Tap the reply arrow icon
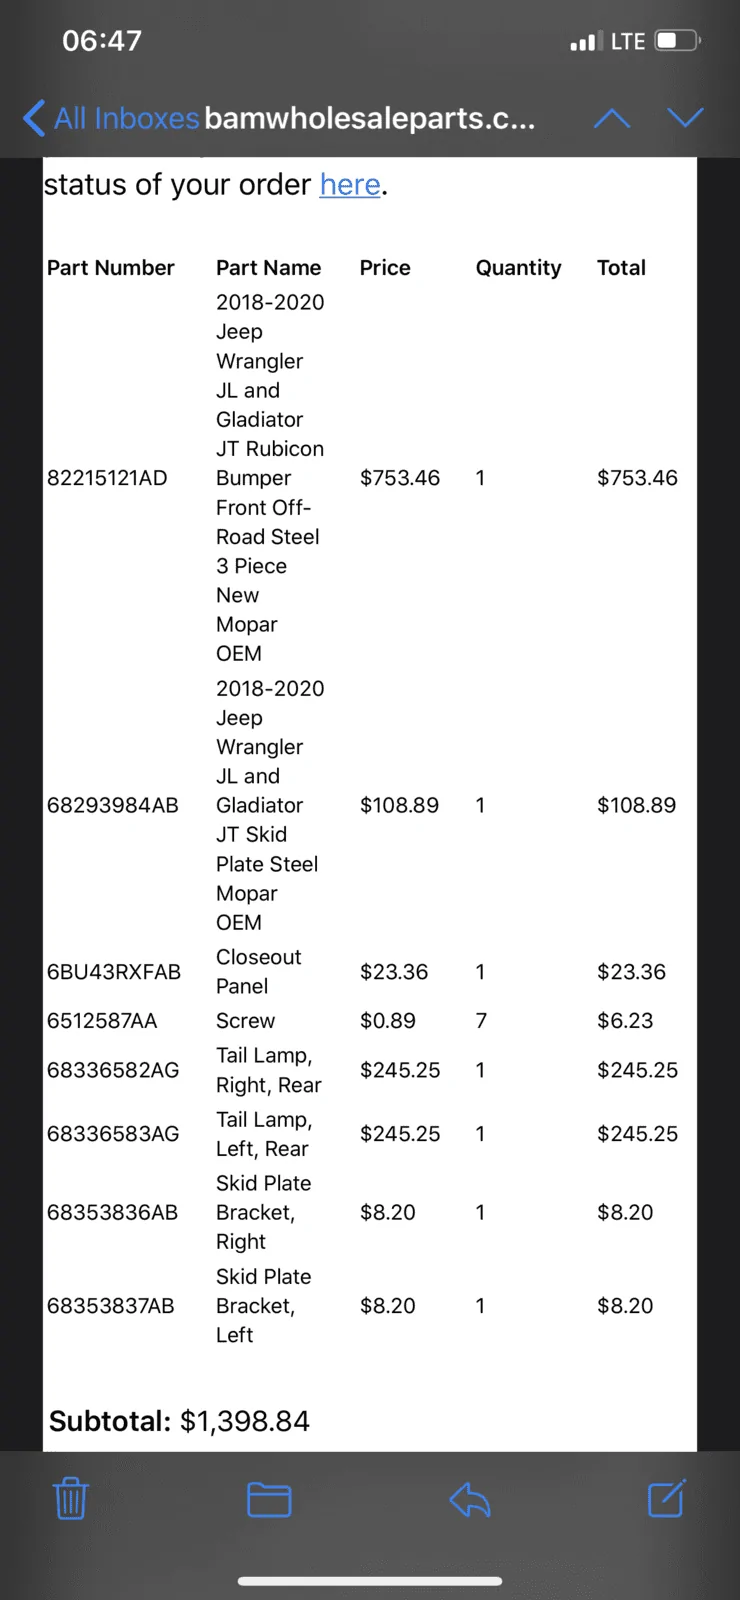The width and height of the screenshot is (740, 1600). pyautogui.click(x=470, y=1499)
